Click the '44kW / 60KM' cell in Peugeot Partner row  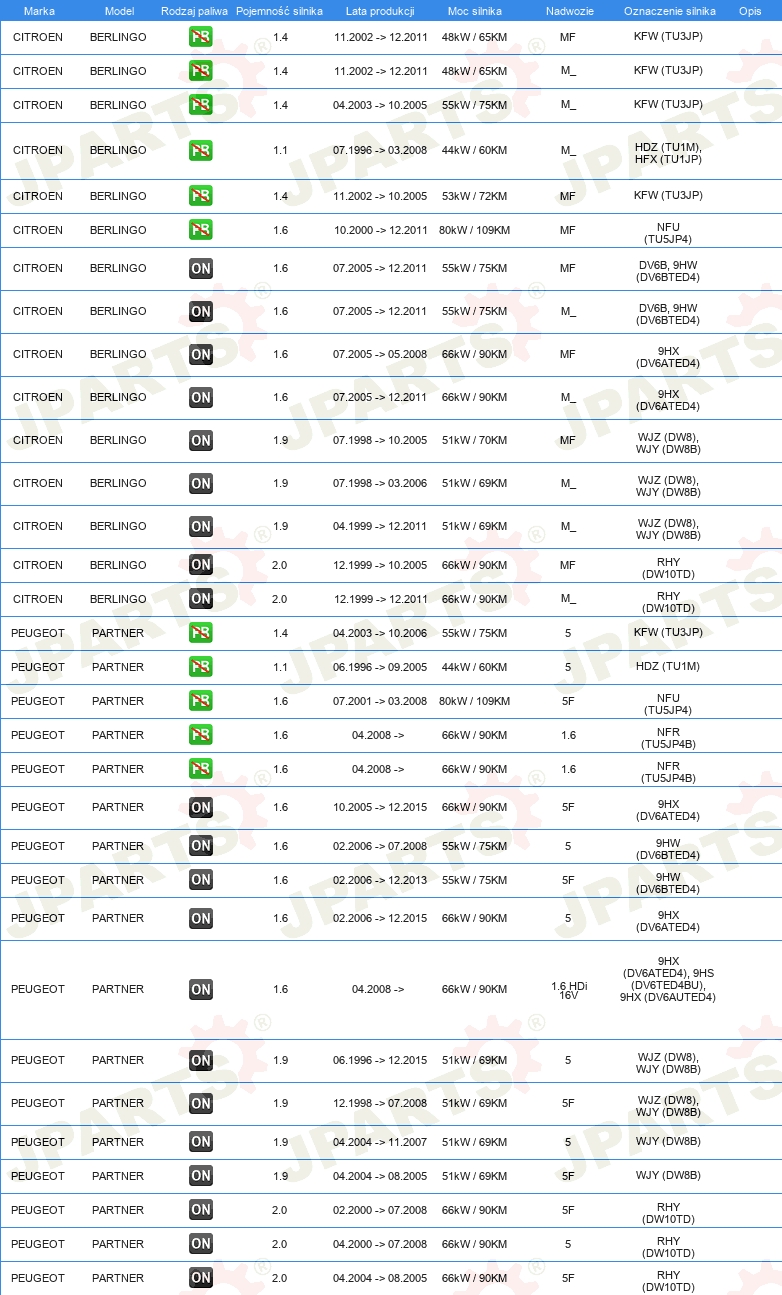pos(475,667)
